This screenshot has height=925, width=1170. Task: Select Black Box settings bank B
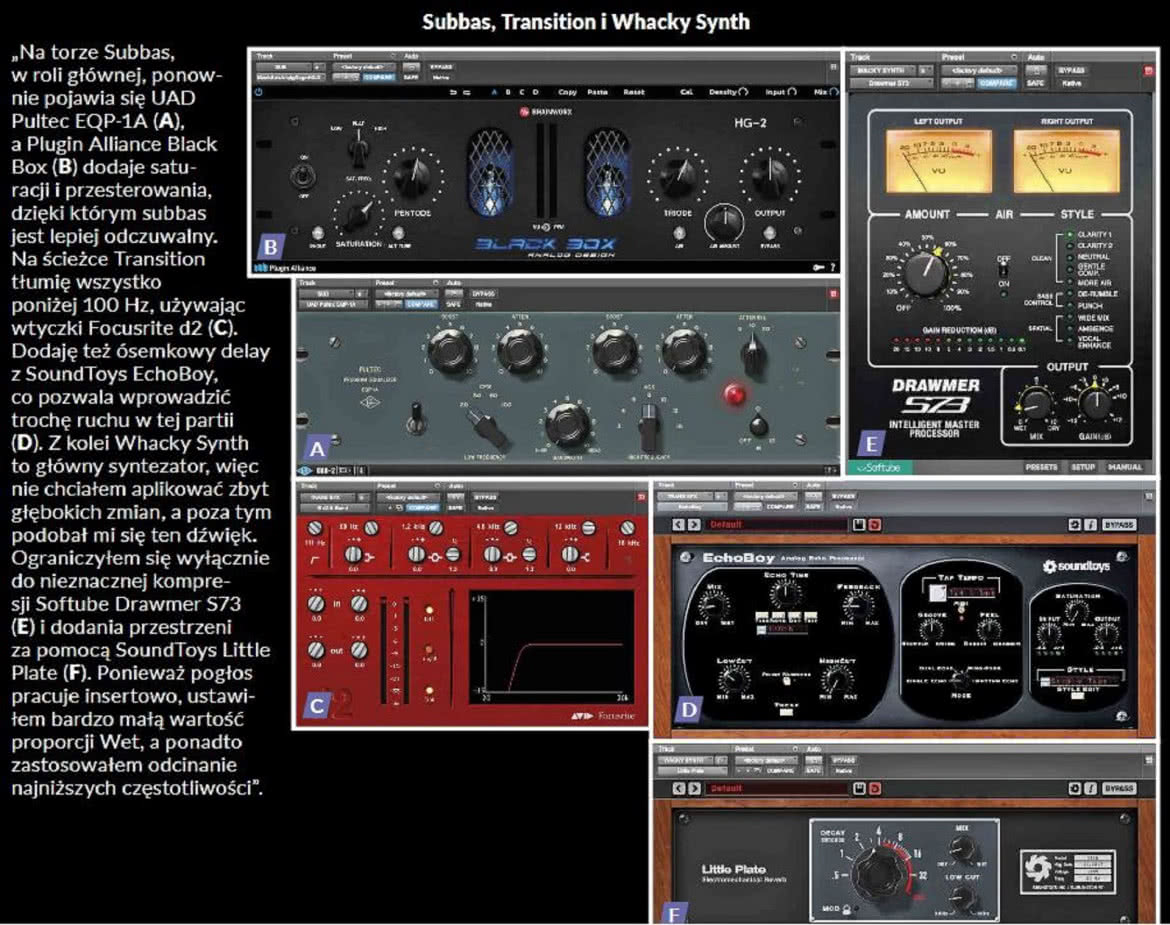508,92
